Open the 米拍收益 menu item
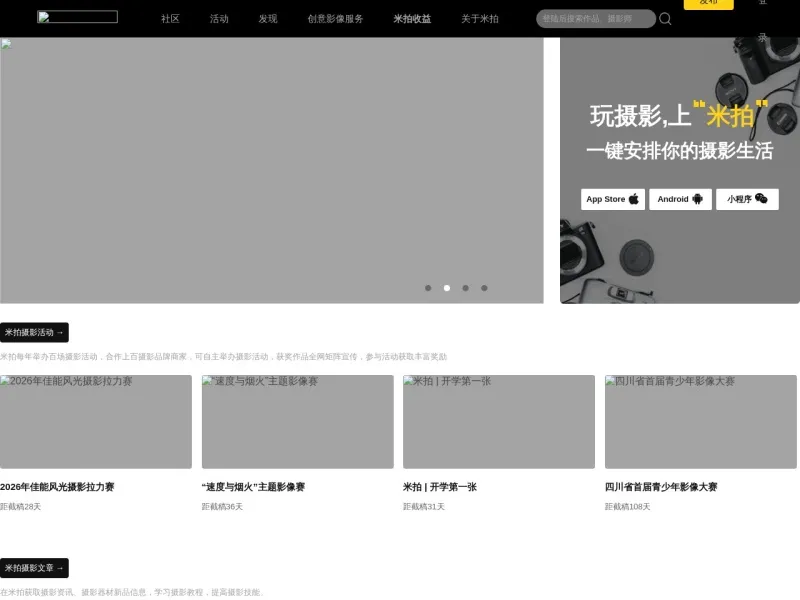The height and width of the screenshot is (600, 800). pos(412,19)
